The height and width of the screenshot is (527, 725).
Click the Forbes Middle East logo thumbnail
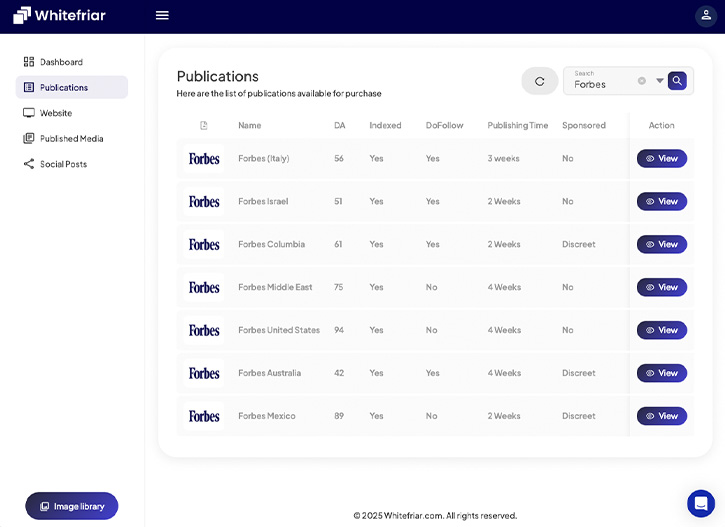click(x=204, y=287)
